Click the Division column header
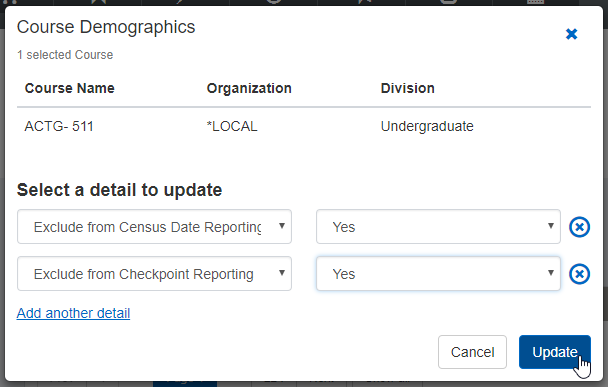Image resolution: width=608 pixels, height=387 pixels. pyautogui.click(x=408, y=88)
